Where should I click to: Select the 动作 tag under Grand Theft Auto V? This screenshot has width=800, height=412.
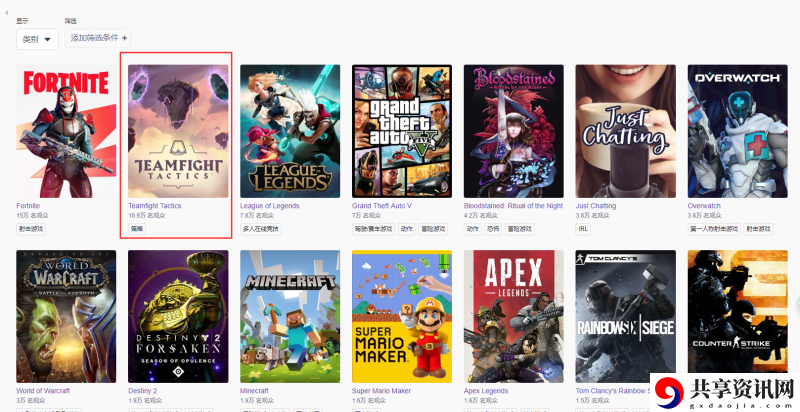[x=407, y=229]
